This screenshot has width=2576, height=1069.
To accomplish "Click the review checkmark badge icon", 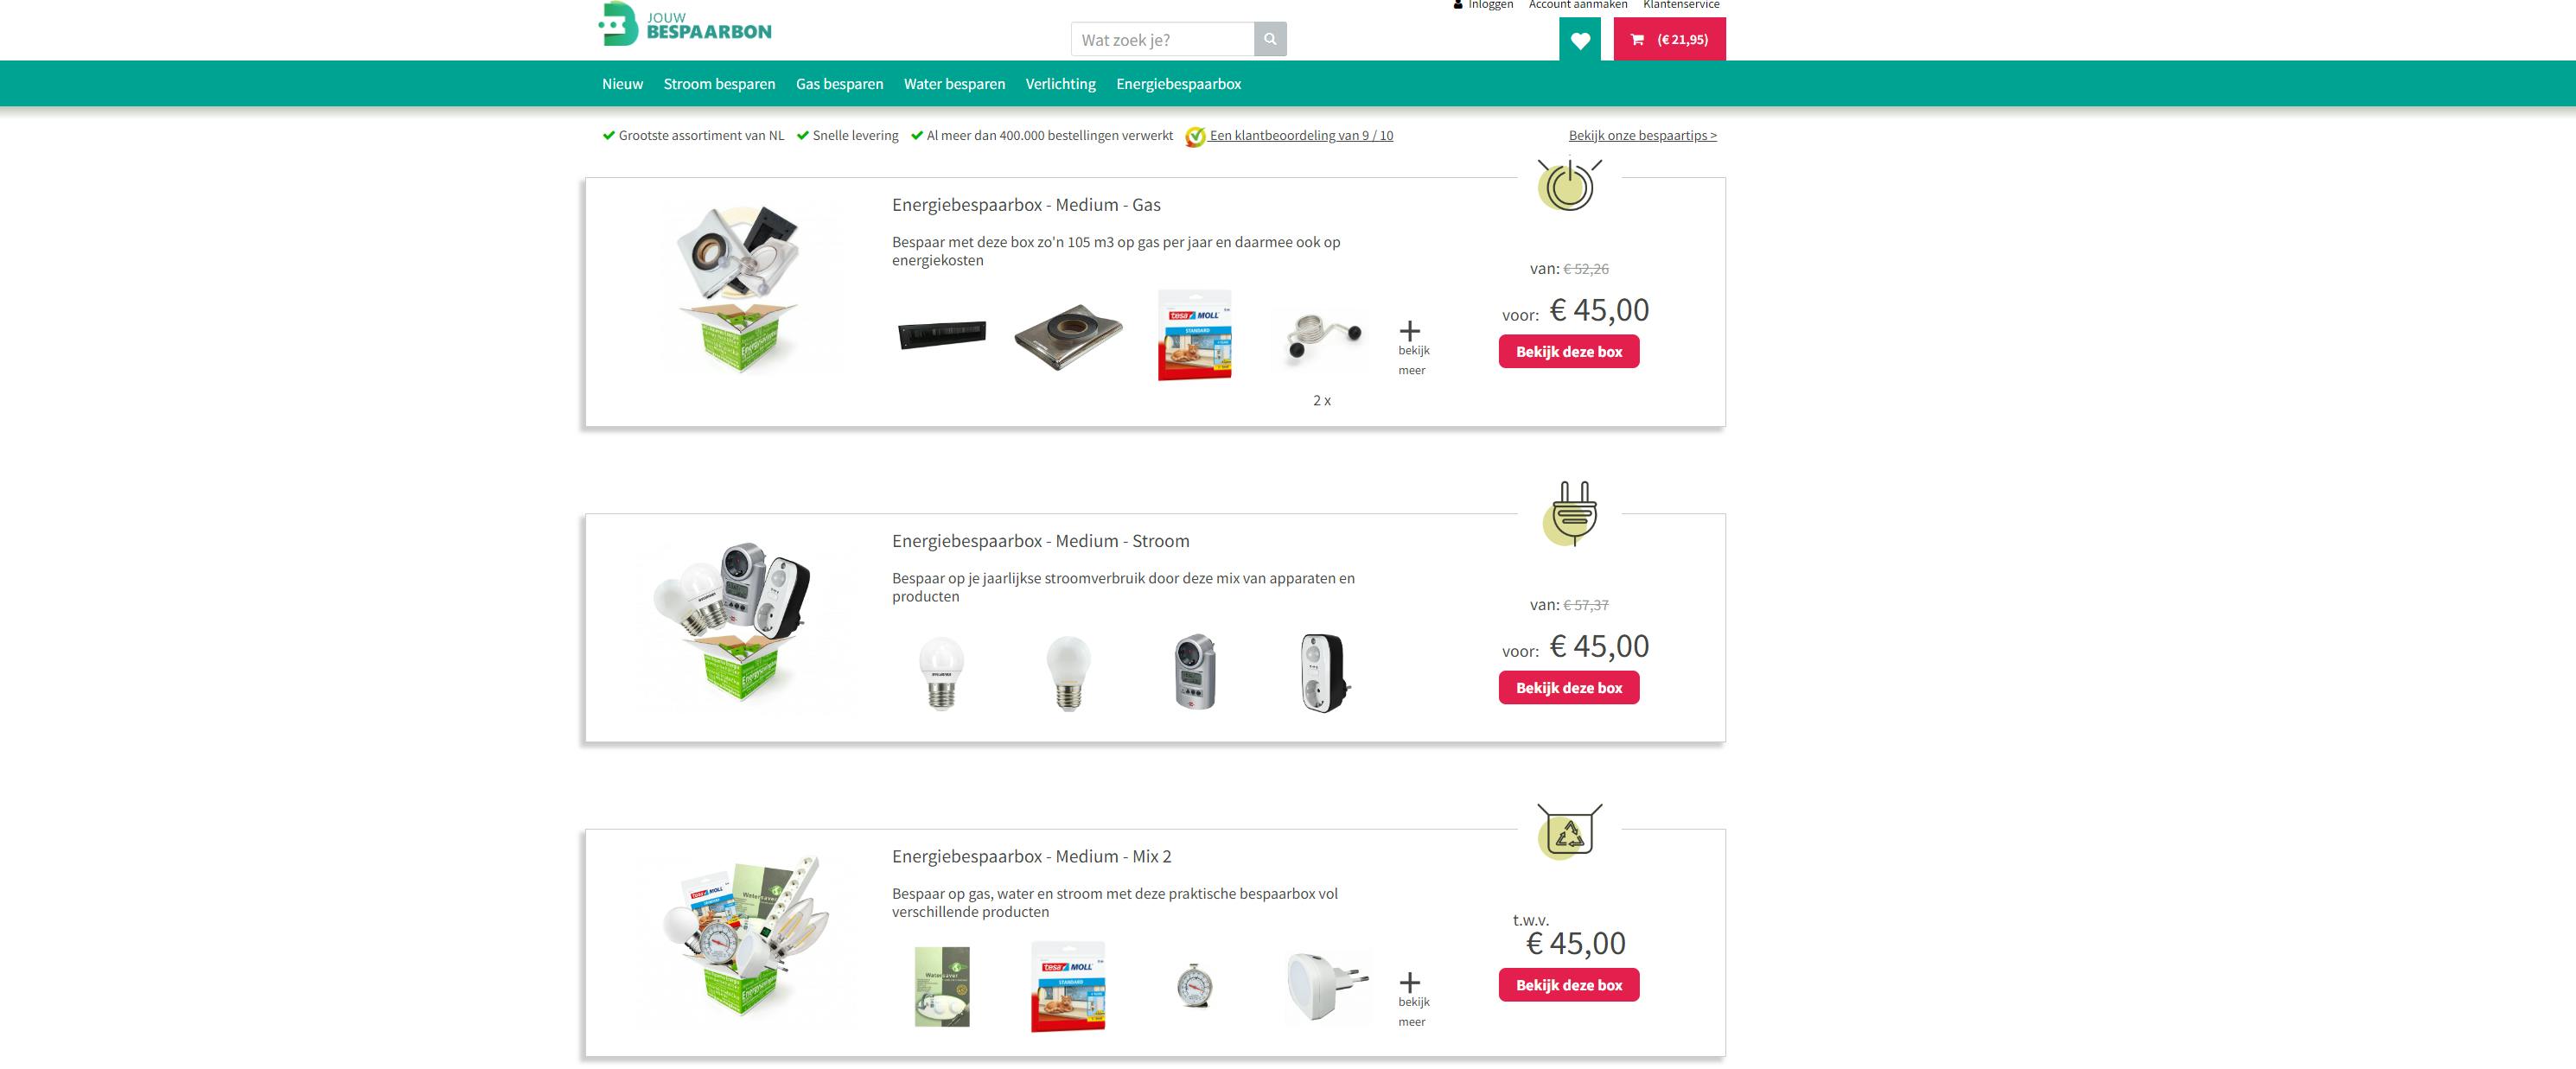I will [1195, 137].
